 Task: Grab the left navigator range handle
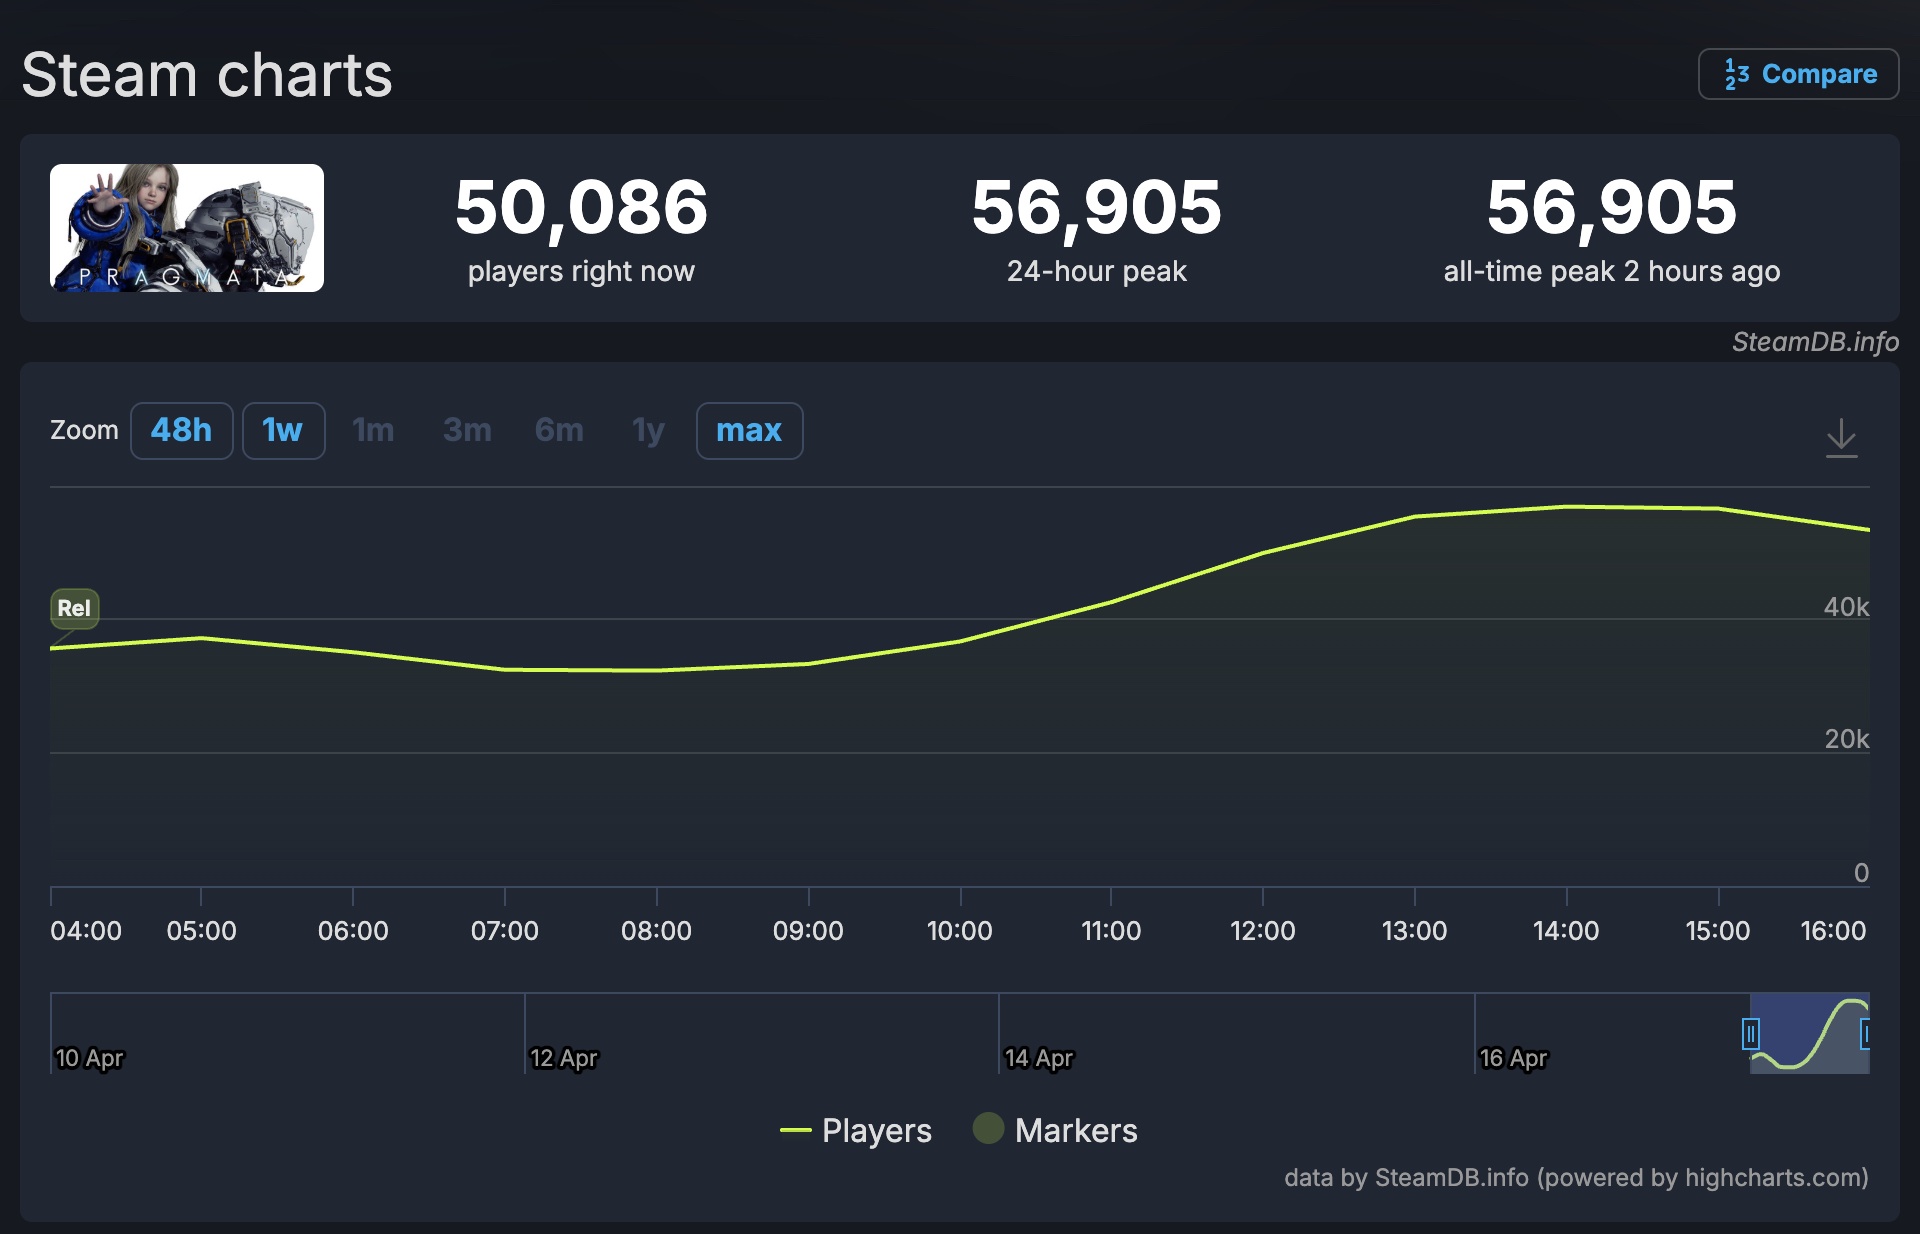coord(1750,1033)
